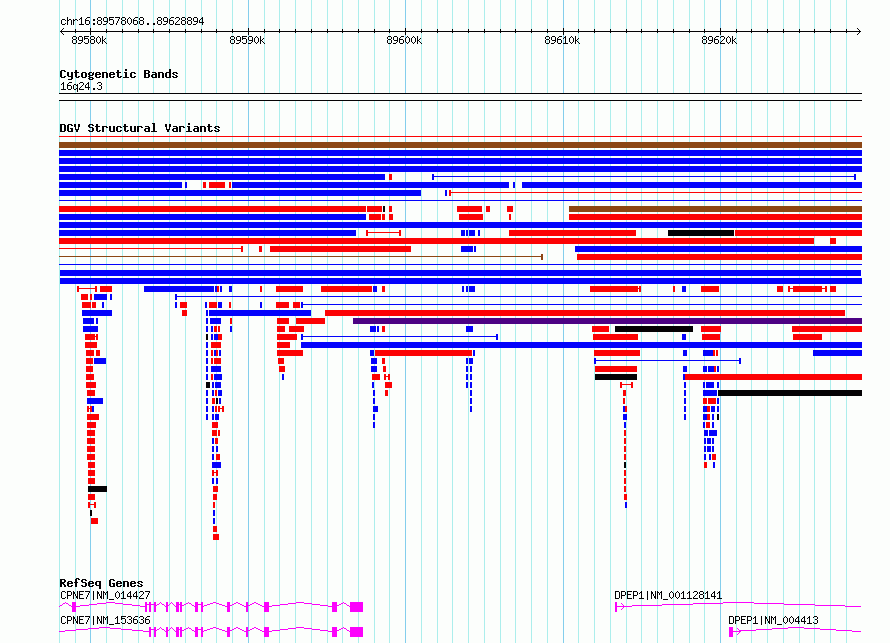The height and width of the screenshot is (643, 890).
Task: Click the 89580k ruler label
Action: (x=89, y=40)
